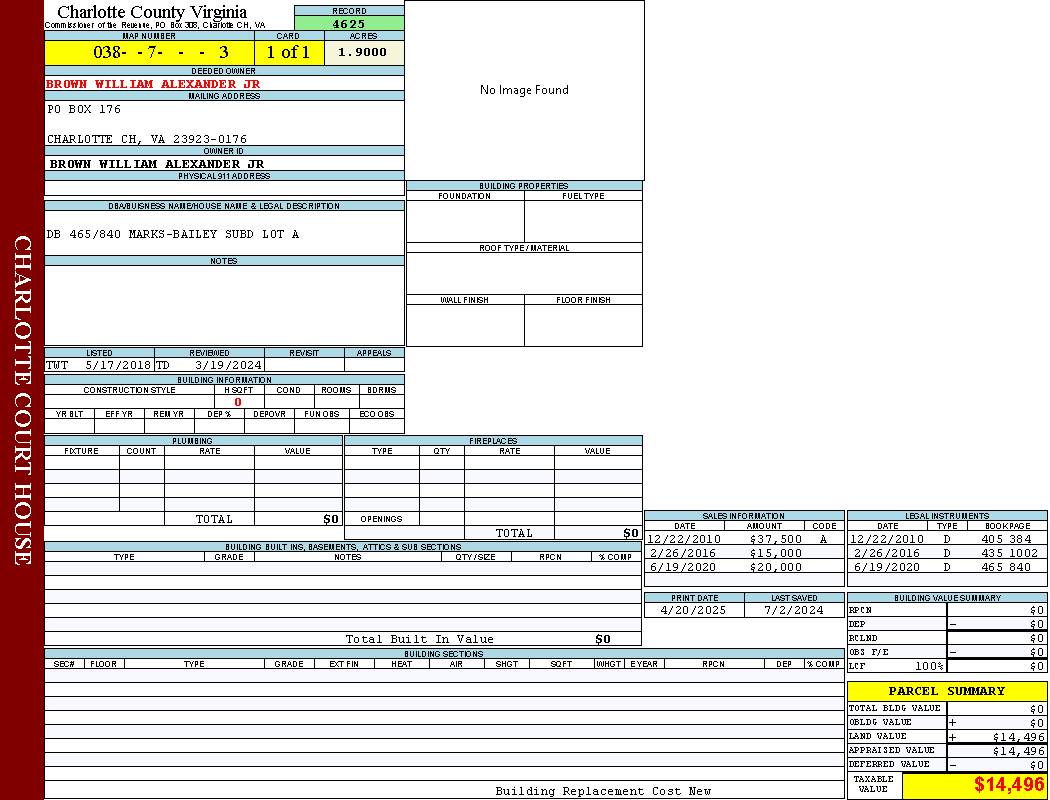Select the $37,500 sale amount
This screenshot has height=800, width=1050.
pos(775,539)
